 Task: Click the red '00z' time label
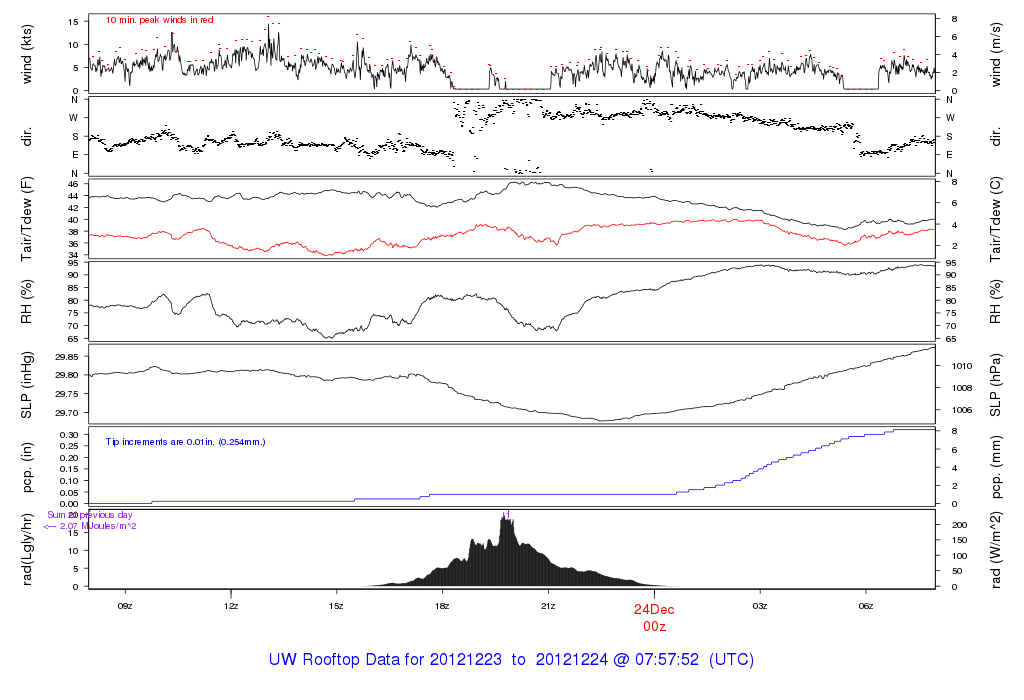click(654, 627)
